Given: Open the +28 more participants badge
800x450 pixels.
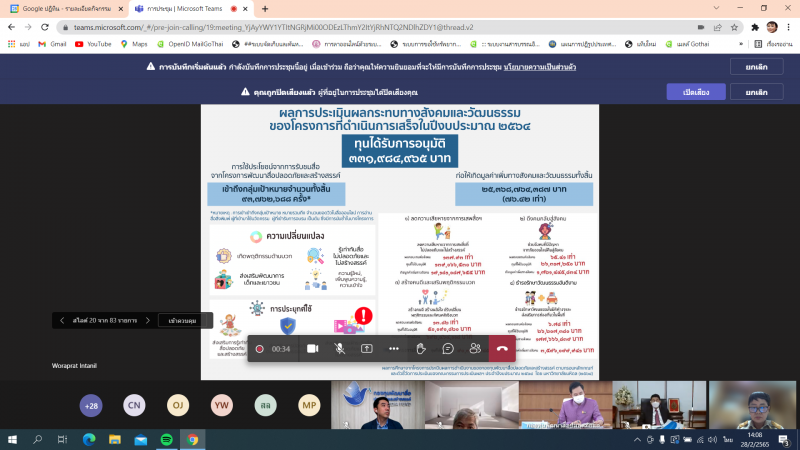Looking at the screenshot, I should click(91, 406).
